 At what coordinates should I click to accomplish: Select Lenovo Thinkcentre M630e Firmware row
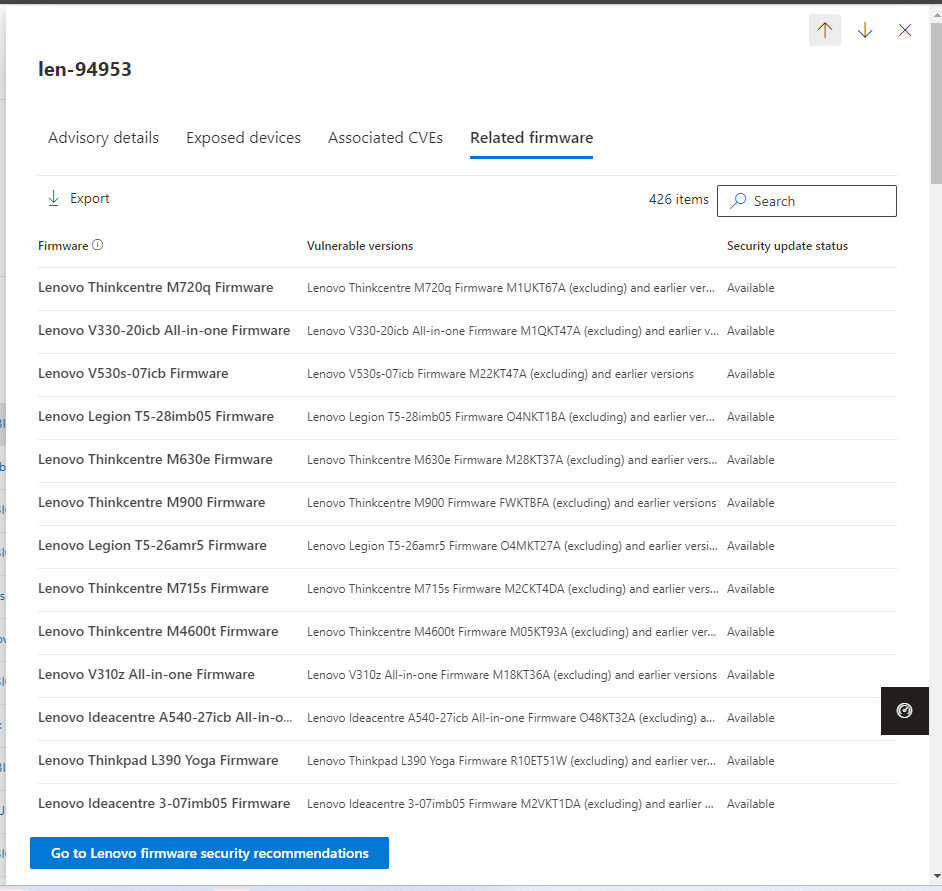(x=467, y=460)
